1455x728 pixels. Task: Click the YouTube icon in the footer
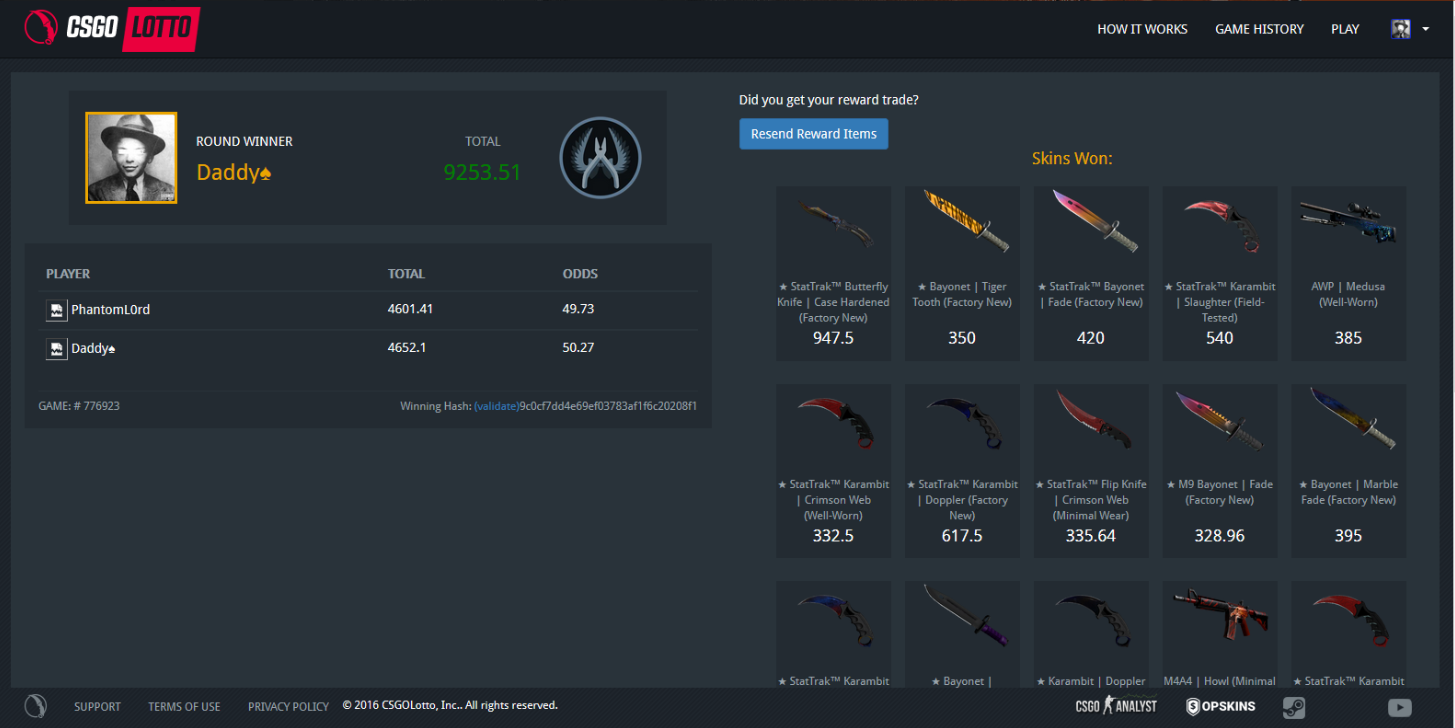1400,707
